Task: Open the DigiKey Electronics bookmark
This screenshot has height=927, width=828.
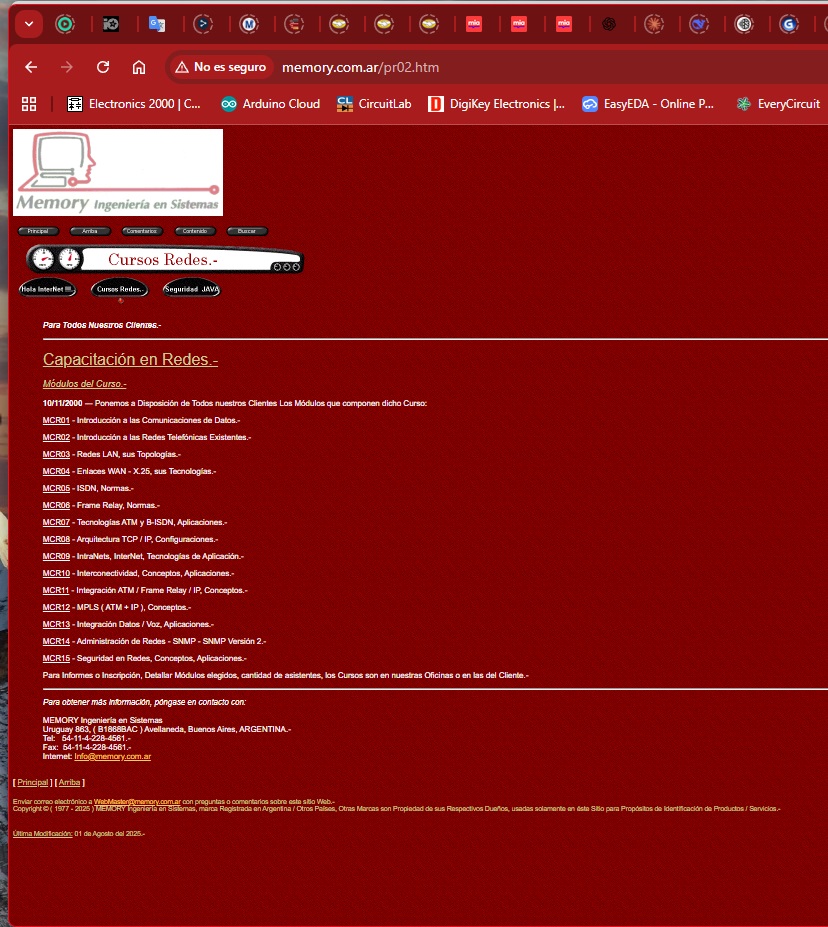Action: [496, 103]
